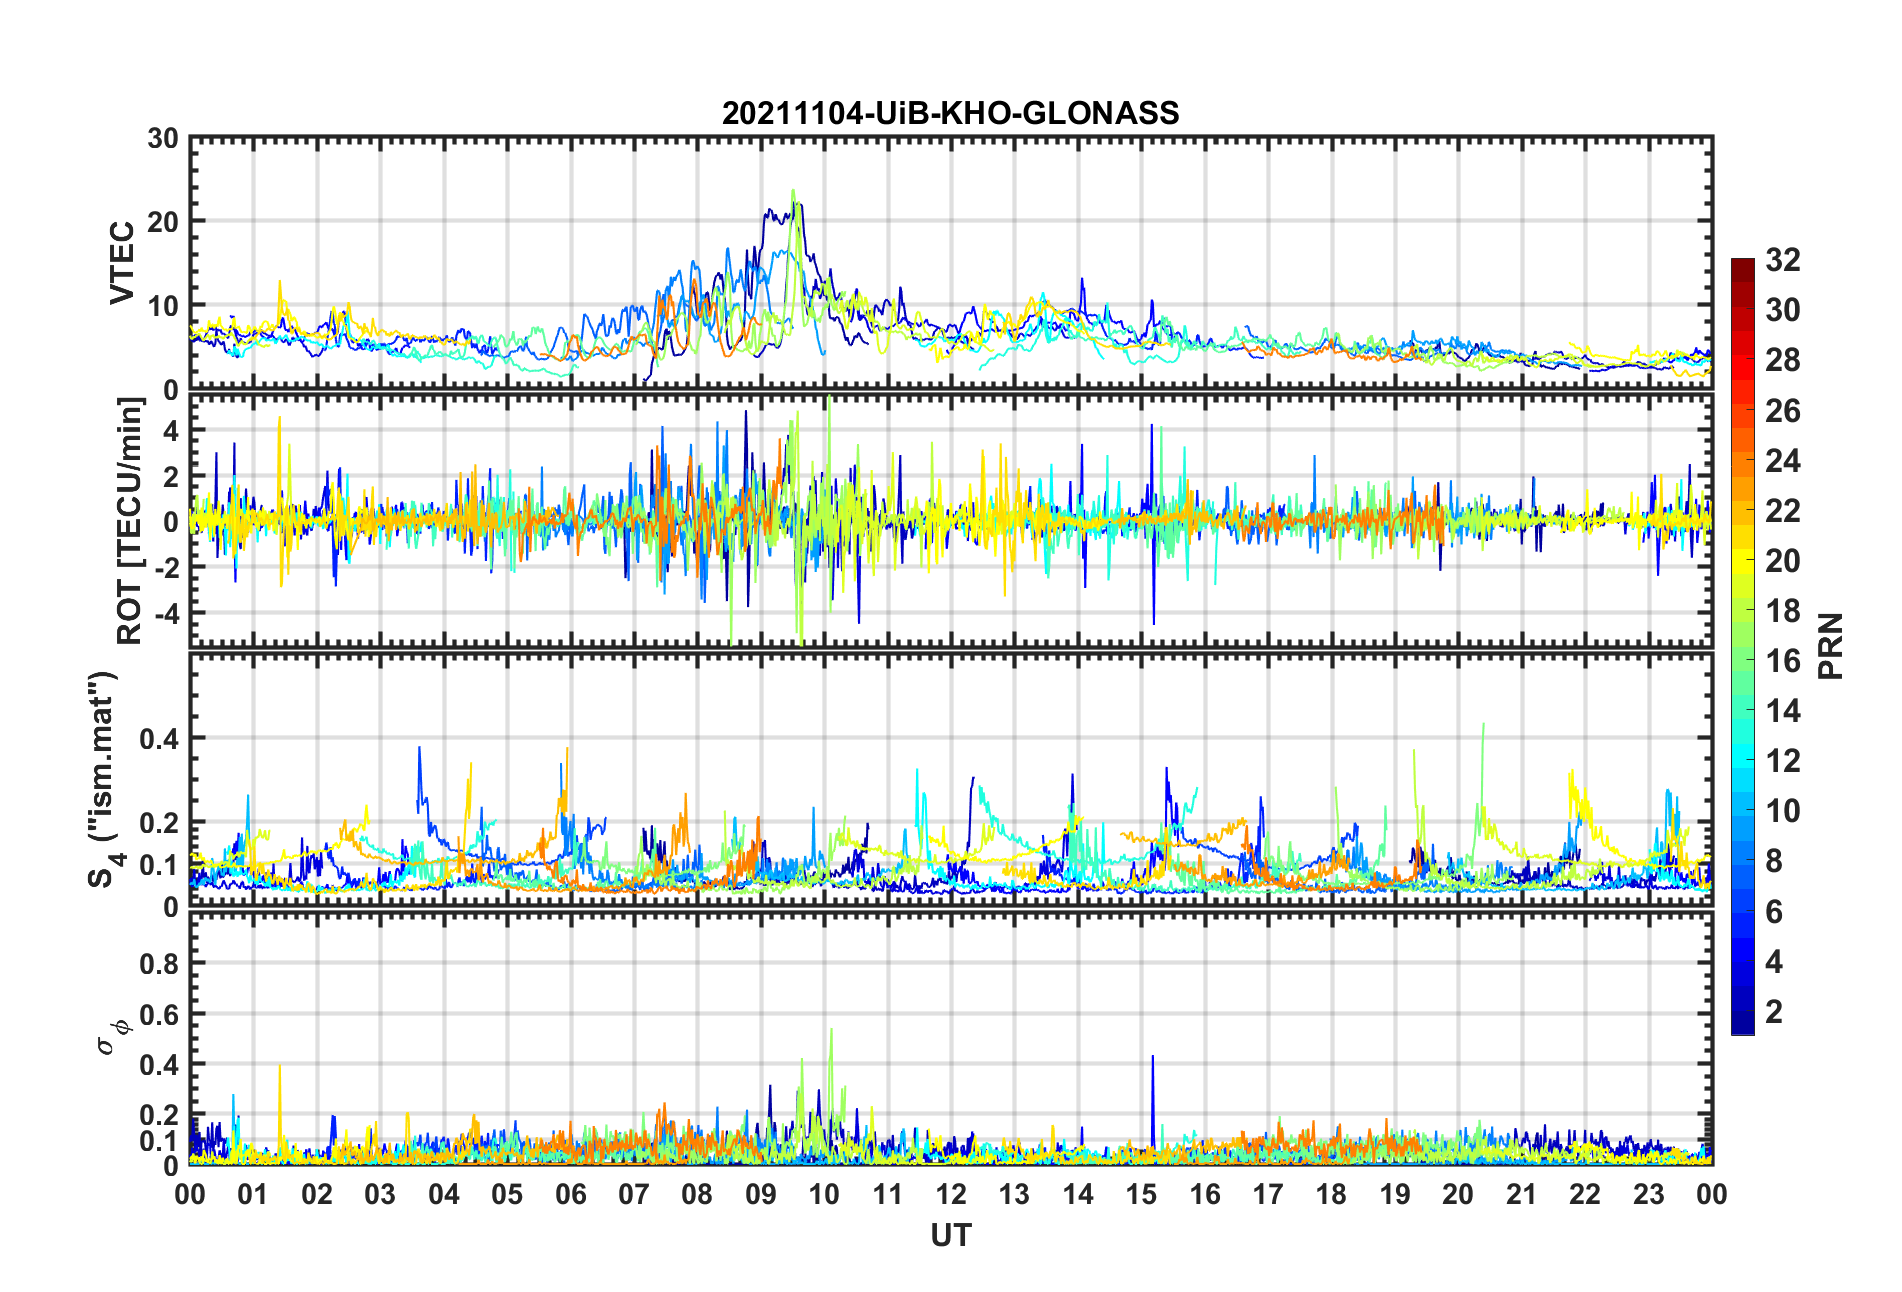
Task: Click the colorbar tick label 24
Action: pos(1783,461)
